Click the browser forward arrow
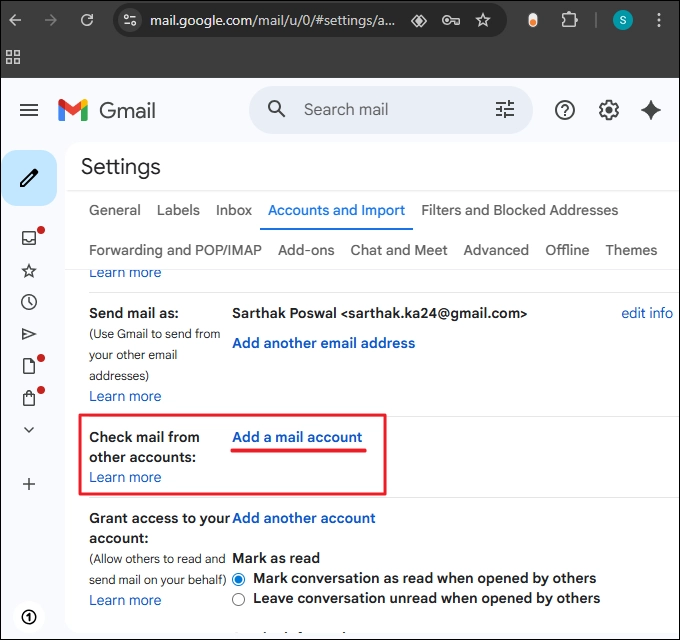680x640 pixels. click(x=51, y=20)
